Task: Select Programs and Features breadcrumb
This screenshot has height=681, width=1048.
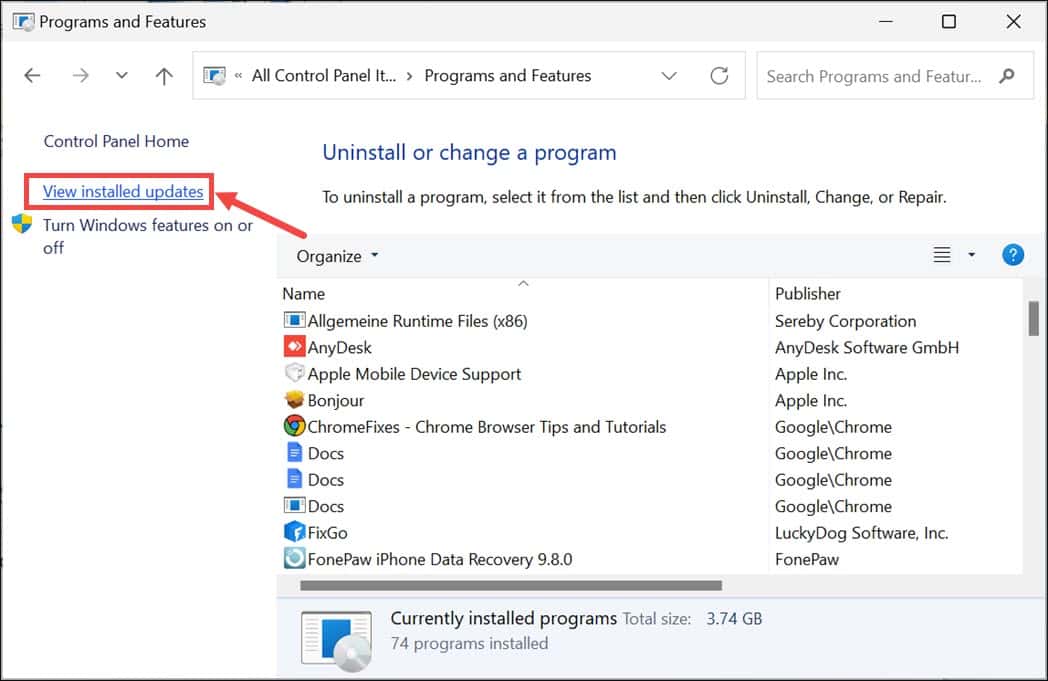Action: pyautogui.click(x=508, y=76)
